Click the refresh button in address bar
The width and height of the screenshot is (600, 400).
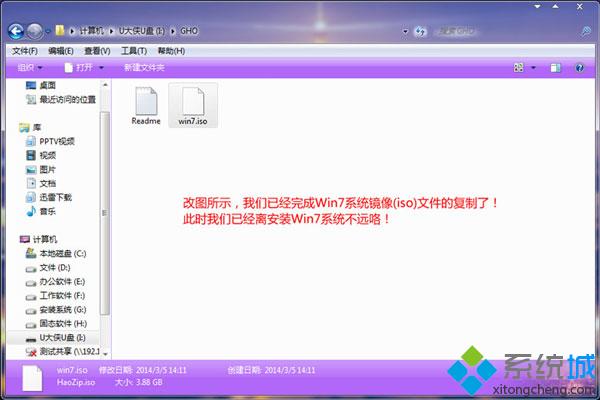coord(420,31)
